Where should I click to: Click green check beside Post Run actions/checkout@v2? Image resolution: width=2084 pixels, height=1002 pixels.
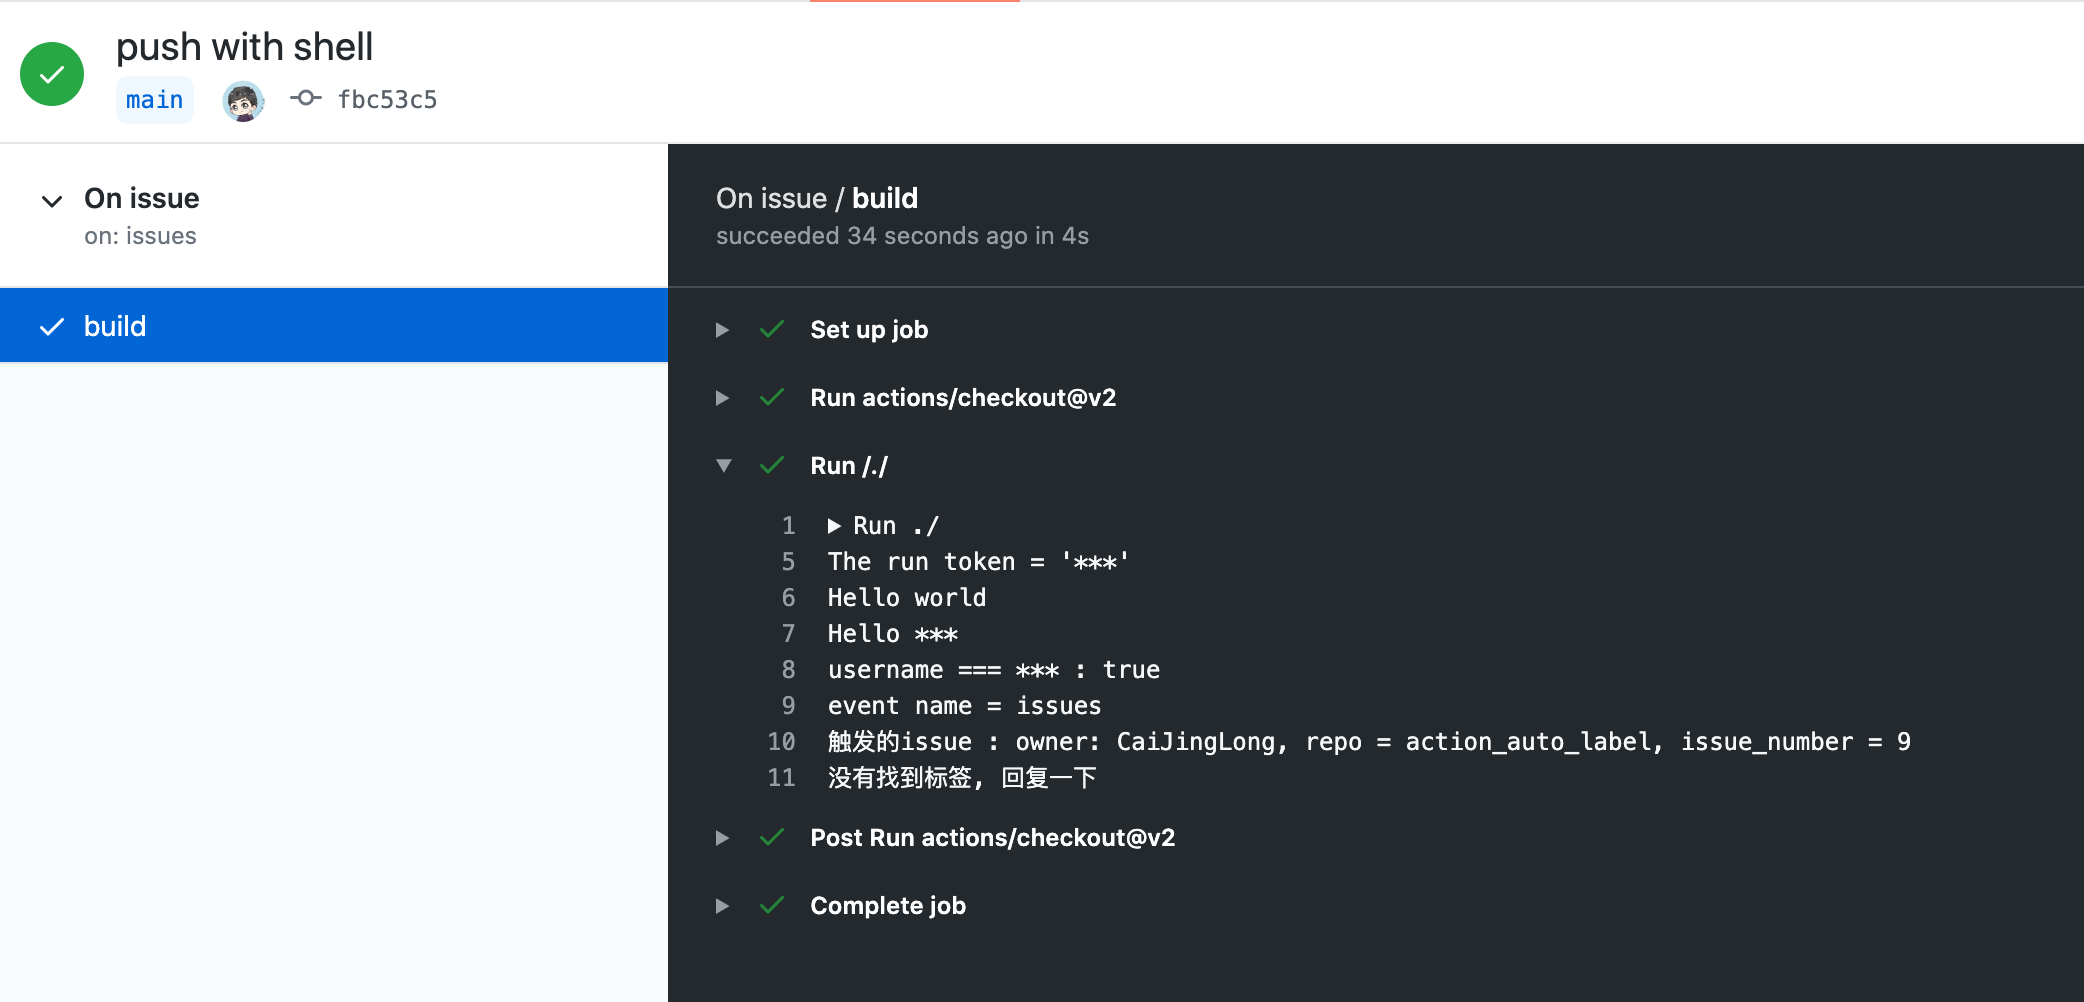coord(772,837)
